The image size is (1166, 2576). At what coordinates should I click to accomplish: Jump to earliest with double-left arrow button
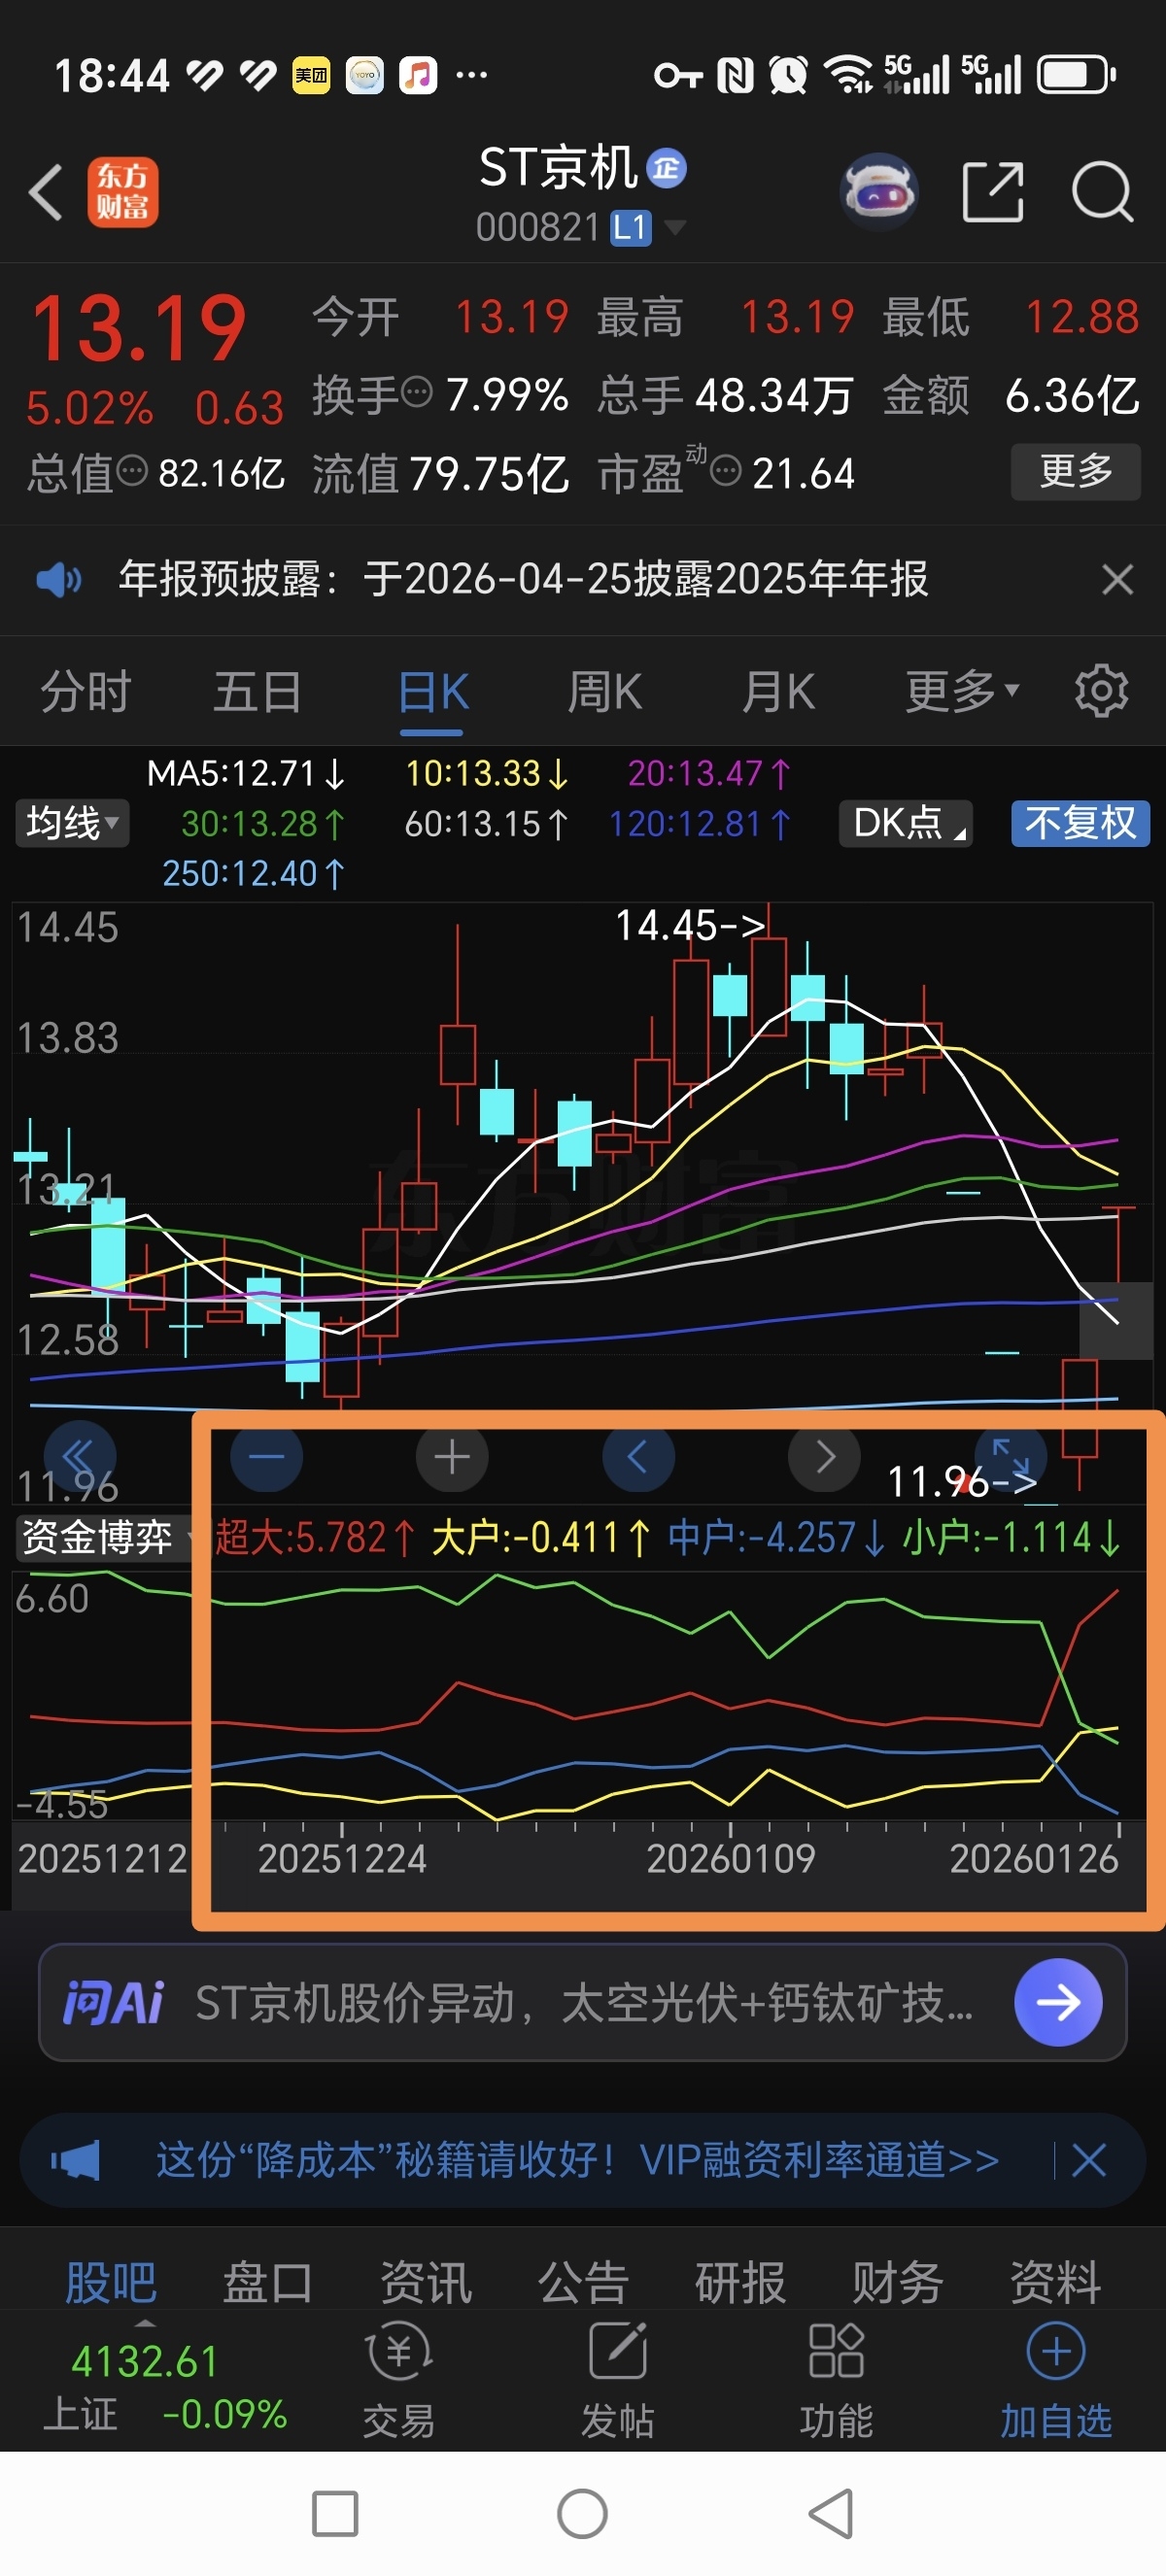tap(80, 1456)
